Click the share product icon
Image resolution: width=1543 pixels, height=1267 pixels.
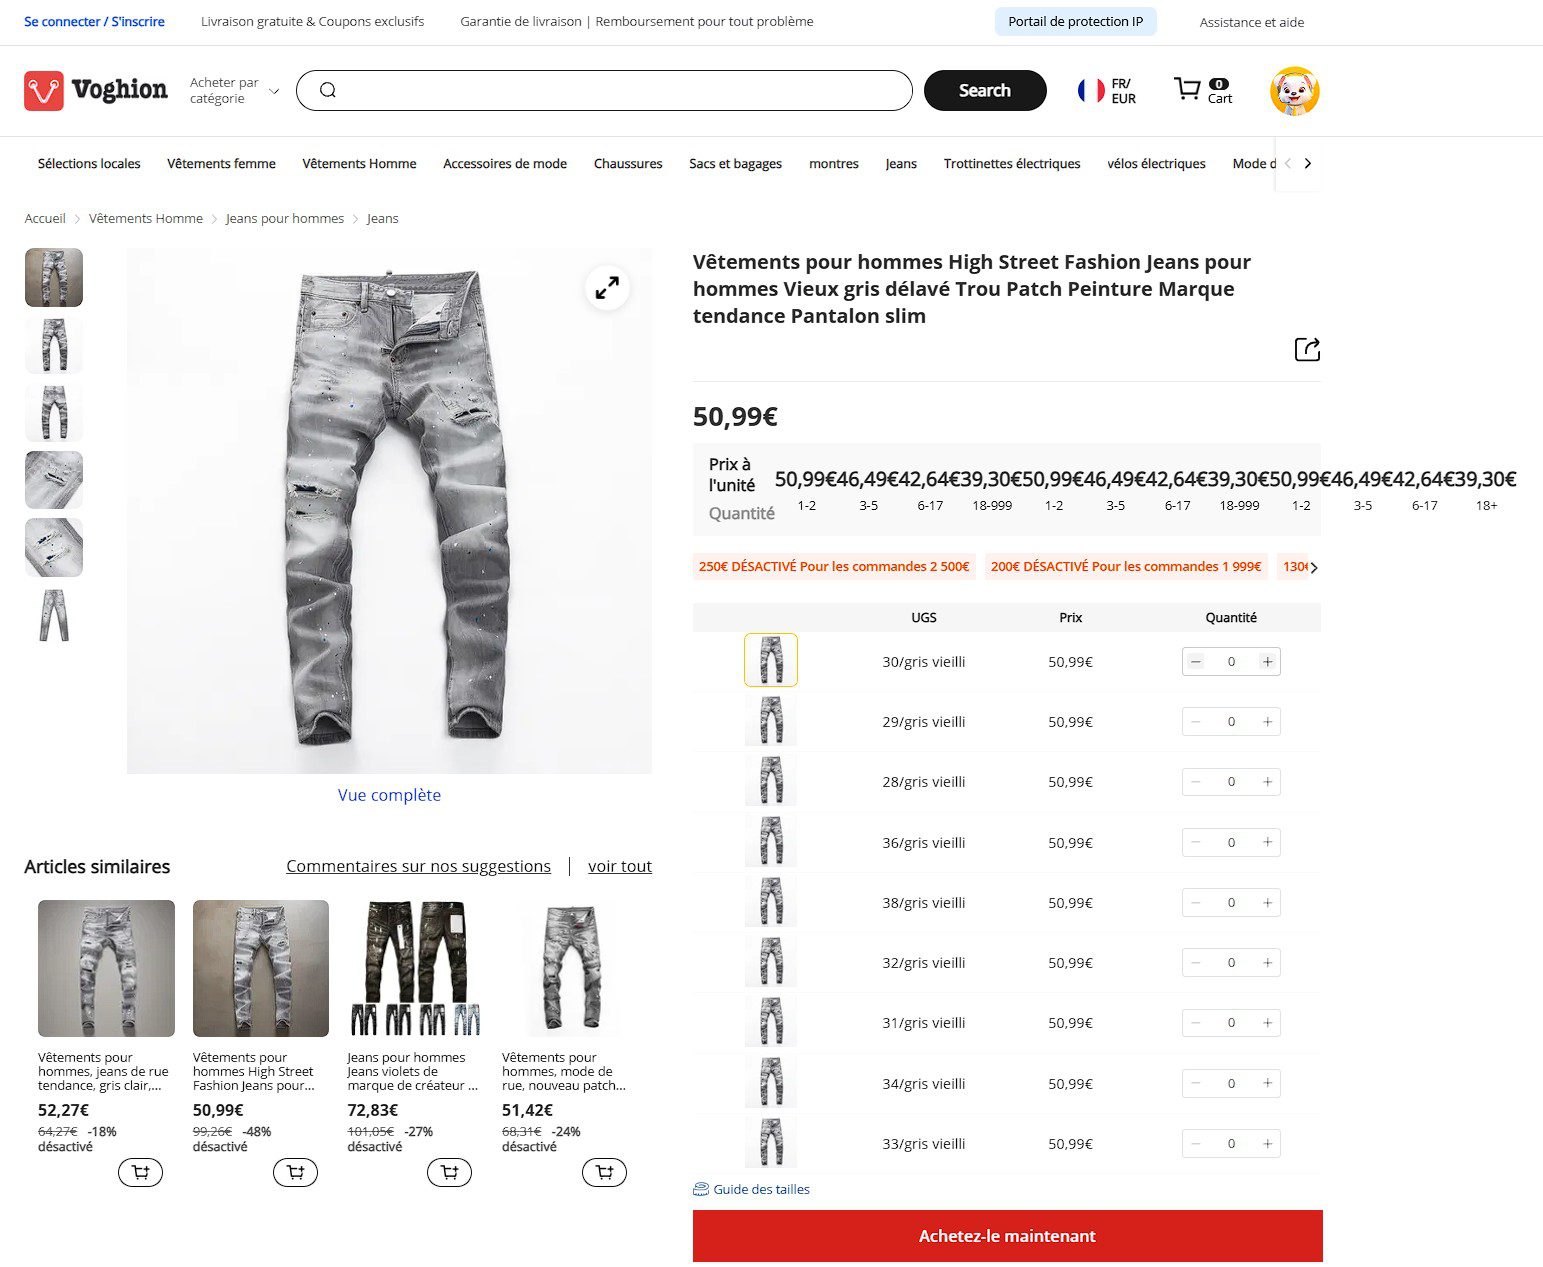(1307, 349)
